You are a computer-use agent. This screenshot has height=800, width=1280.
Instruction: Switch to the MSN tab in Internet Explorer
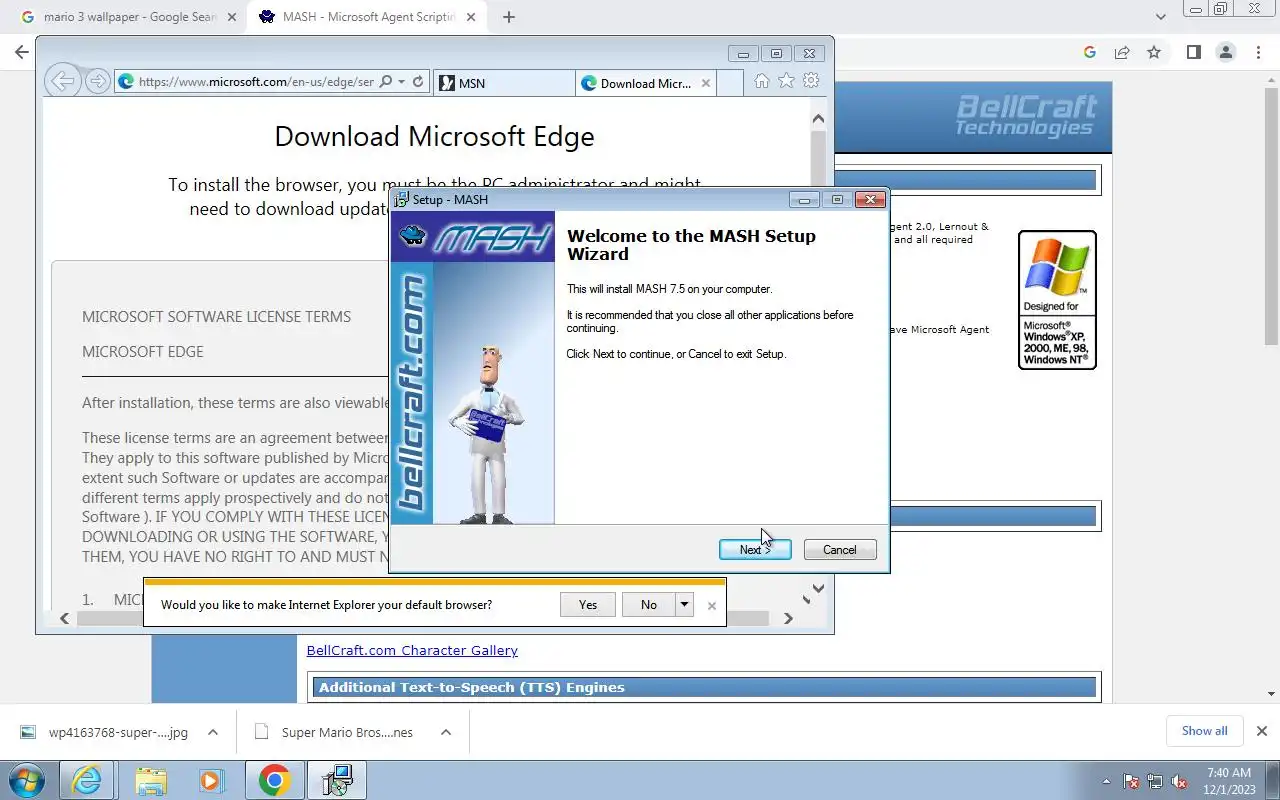point(505,83)
